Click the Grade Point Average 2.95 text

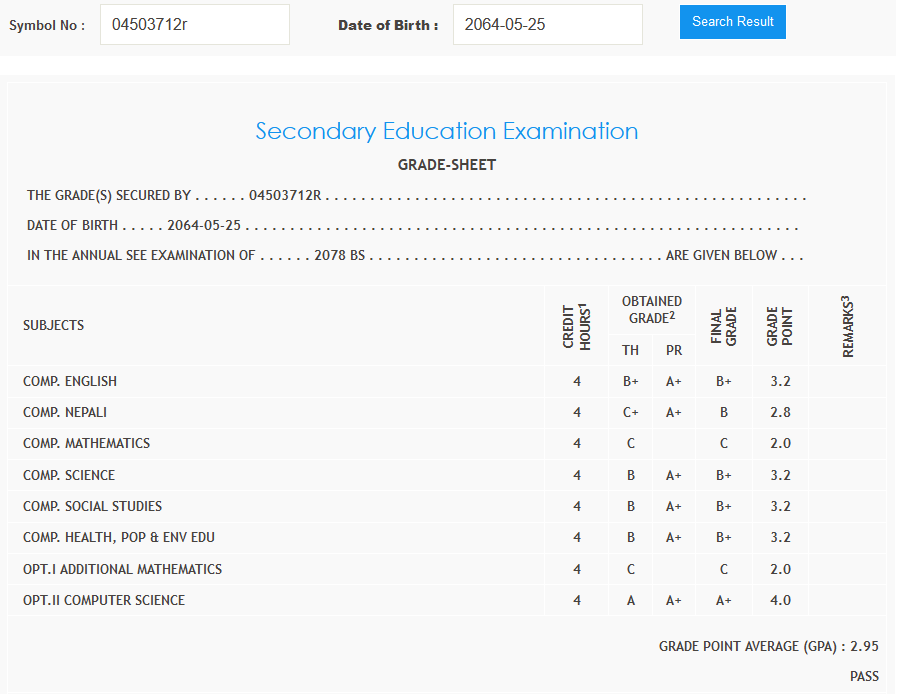[768, 647]
